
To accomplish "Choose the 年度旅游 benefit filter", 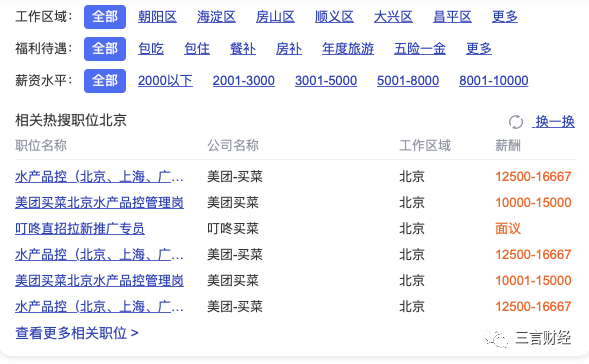I will coord(347,49).
